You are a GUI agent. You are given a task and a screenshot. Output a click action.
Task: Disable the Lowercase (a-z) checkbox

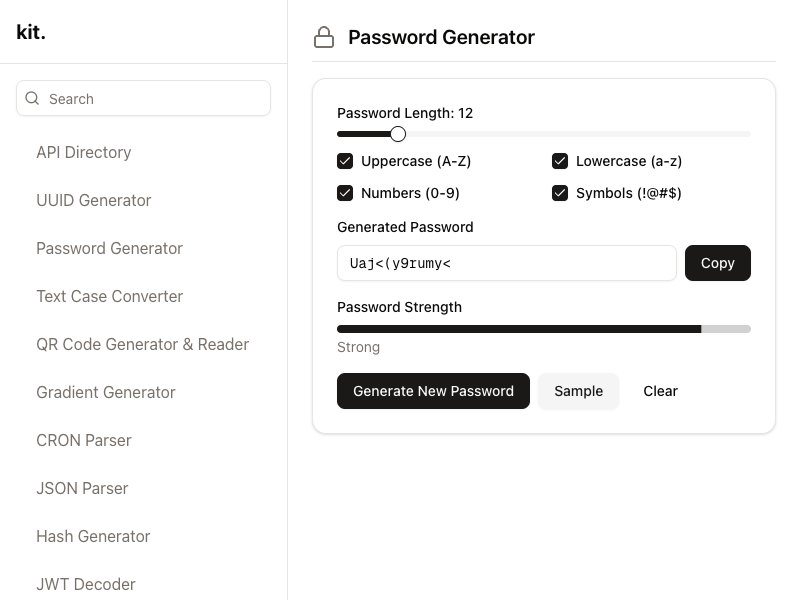[560, 161]
